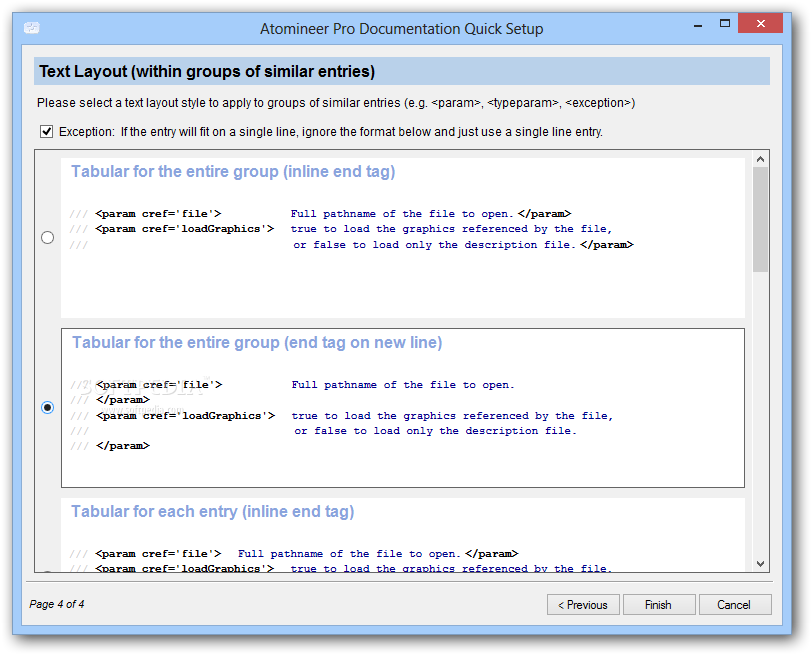Close the Quick Setup window

[760, 23]
